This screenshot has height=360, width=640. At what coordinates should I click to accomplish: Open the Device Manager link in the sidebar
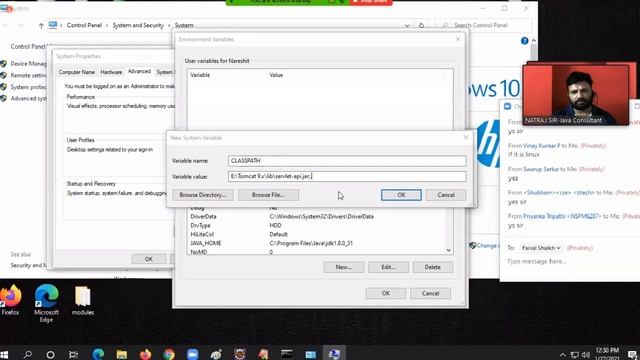click(x=28, y=64)
